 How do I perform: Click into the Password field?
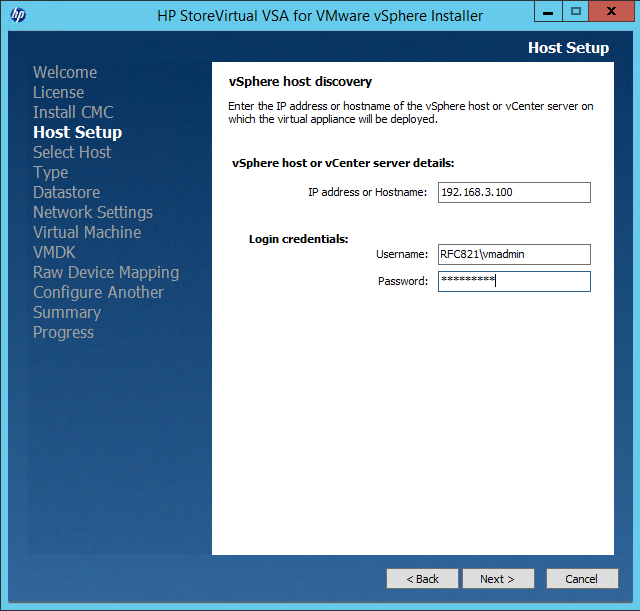tap(514, 282)
